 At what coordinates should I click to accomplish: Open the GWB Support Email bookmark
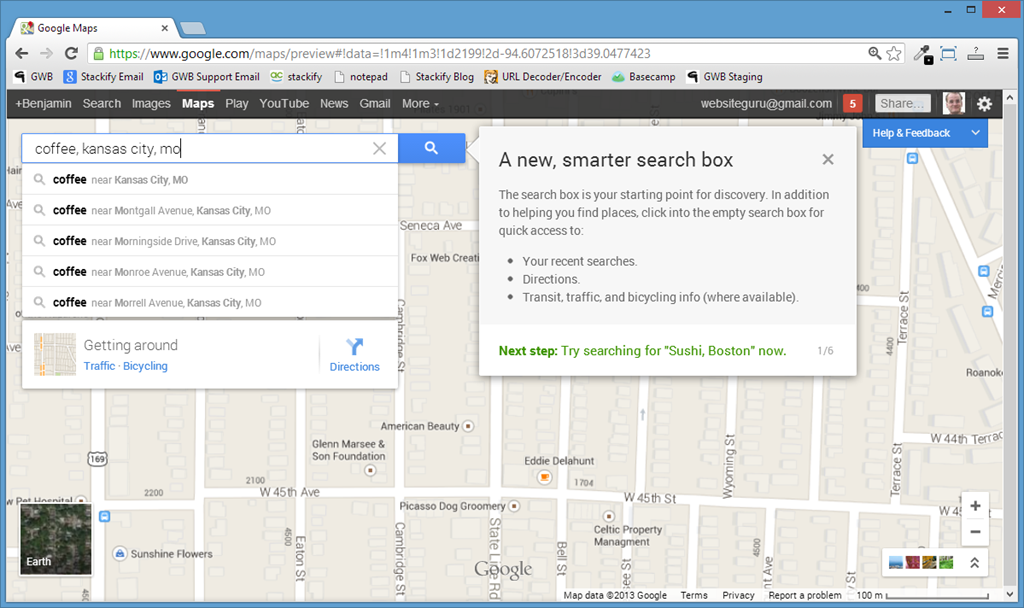tap(206, 76)
